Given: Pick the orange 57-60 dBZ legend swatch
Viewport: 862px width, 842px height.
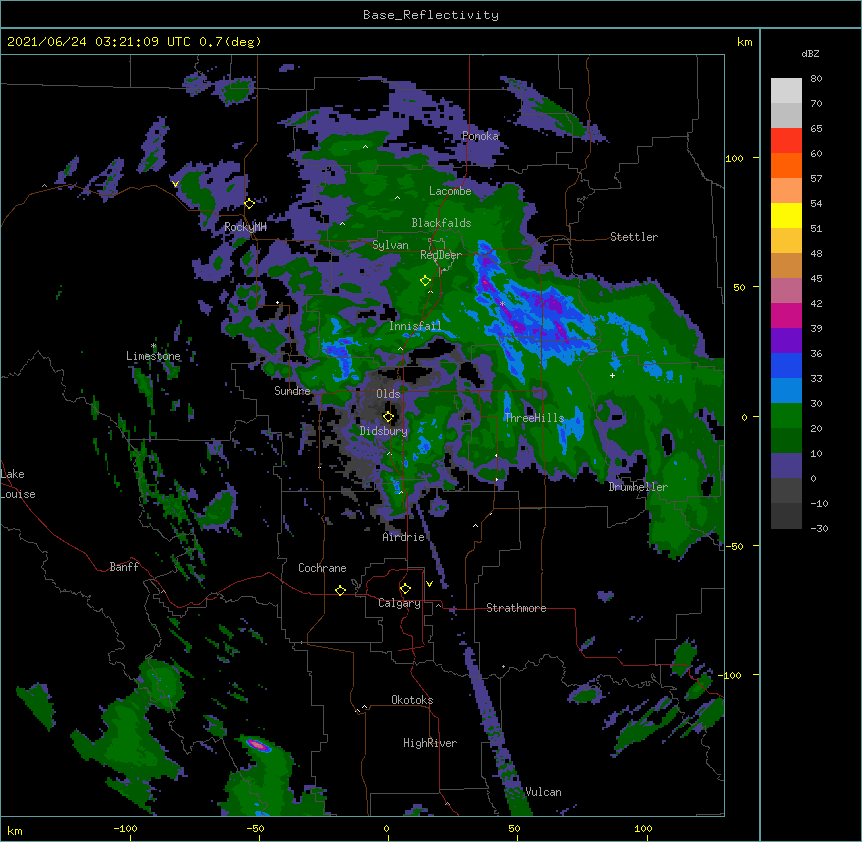Looking at the screenshot, I should pyautogui.click(x=786, y=165).
